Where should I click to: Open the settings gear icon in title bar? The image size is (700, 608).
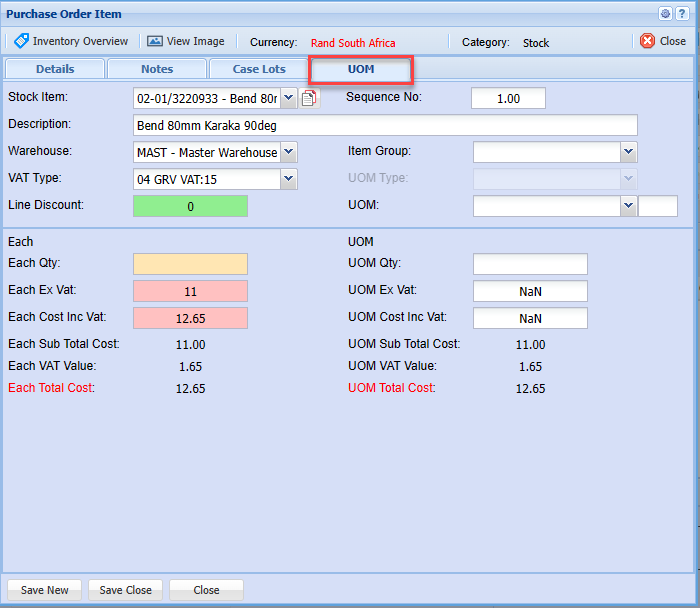[665, 13]
